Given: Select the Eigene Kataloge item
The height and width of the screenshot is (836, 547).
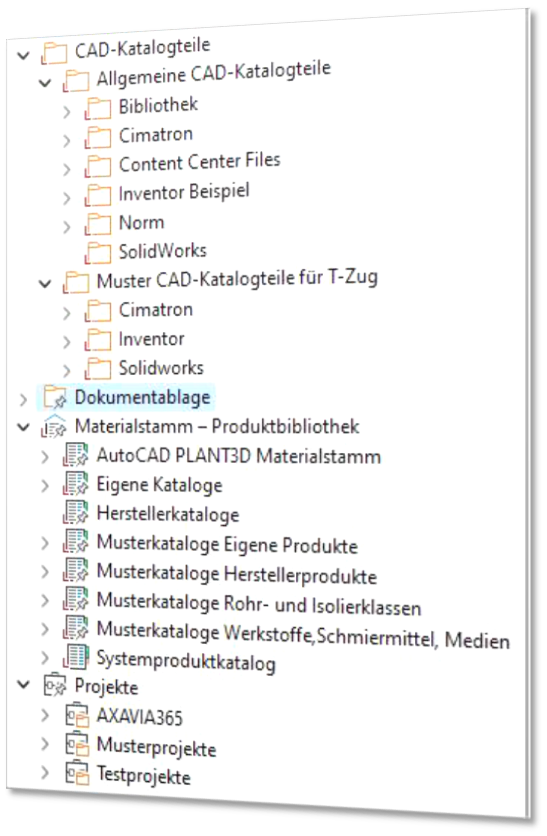Looking at the screenshot, I should [159, 485].
